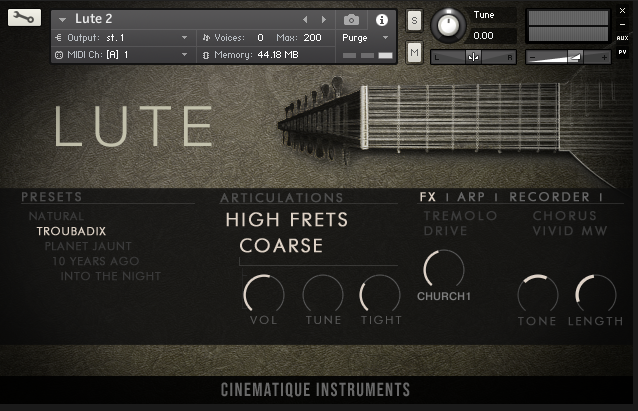
Task: Click the VOL knob
Action: coord(264,295)
